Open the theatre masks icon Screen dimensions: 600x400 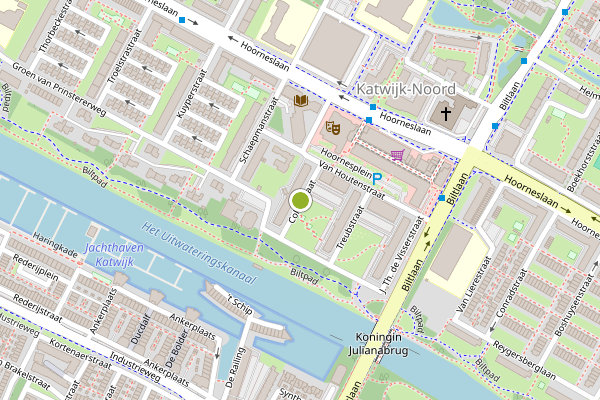tap(333, 128)
